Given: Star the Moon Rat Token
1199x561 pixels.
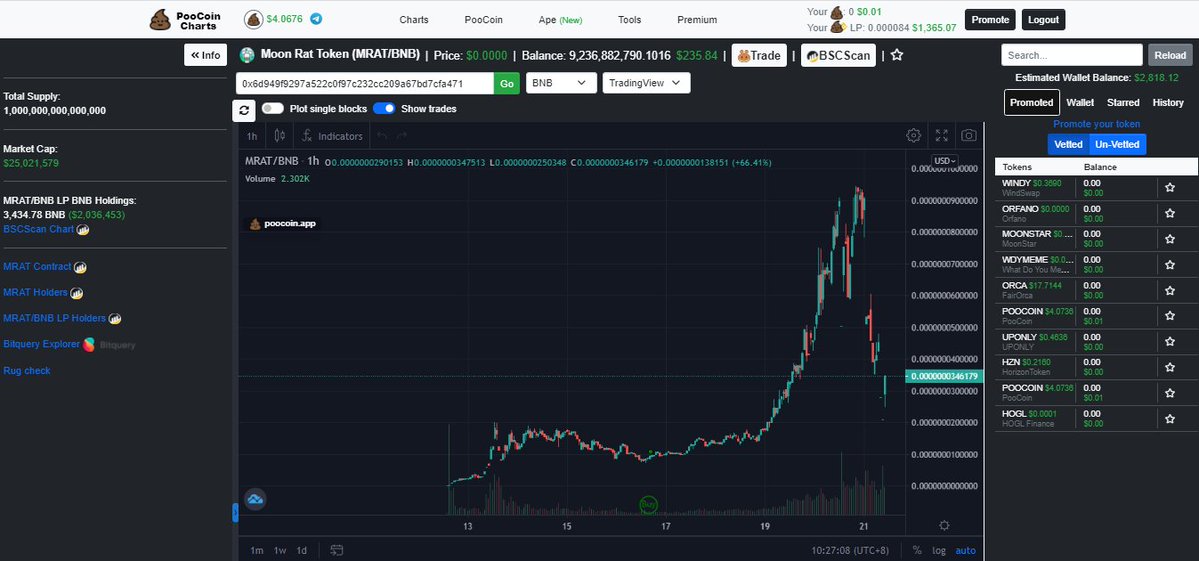Looking at the screenshot, I should [x=897, y=55].
